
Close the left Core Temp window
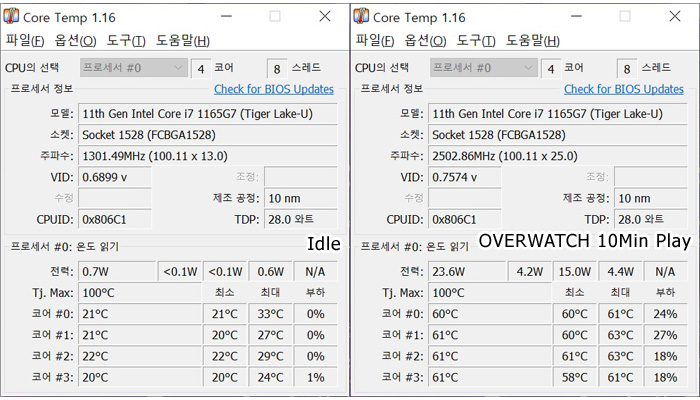[325, 17]
